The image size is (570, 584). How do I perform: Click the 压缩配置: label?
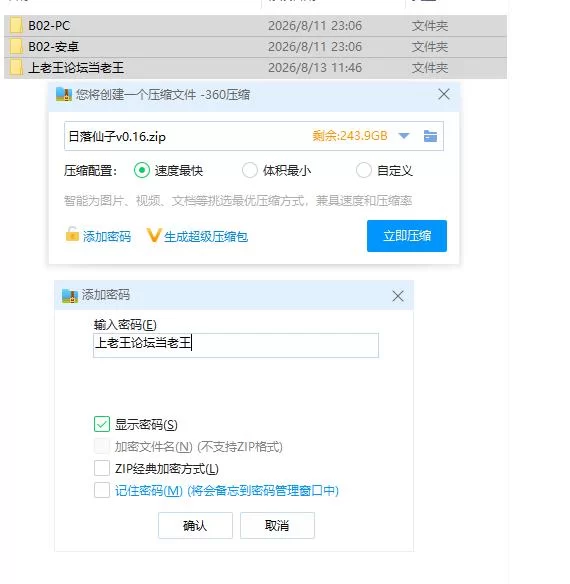coord(91,171)
